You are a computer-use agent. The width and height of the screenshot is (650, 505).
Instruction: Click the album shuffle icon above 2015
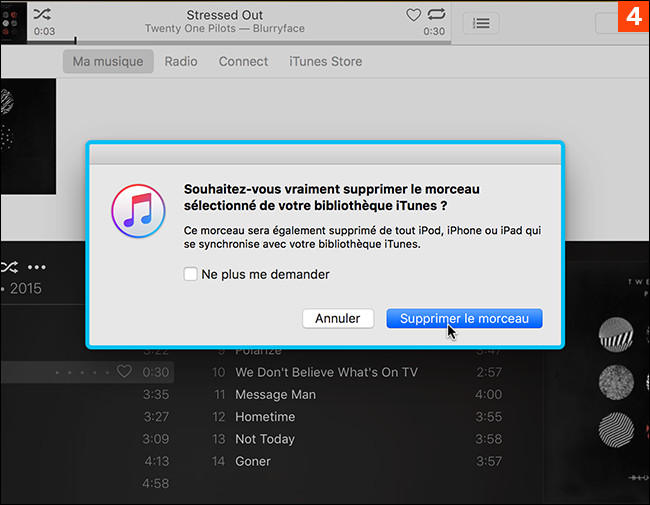(x=9, y=267)
